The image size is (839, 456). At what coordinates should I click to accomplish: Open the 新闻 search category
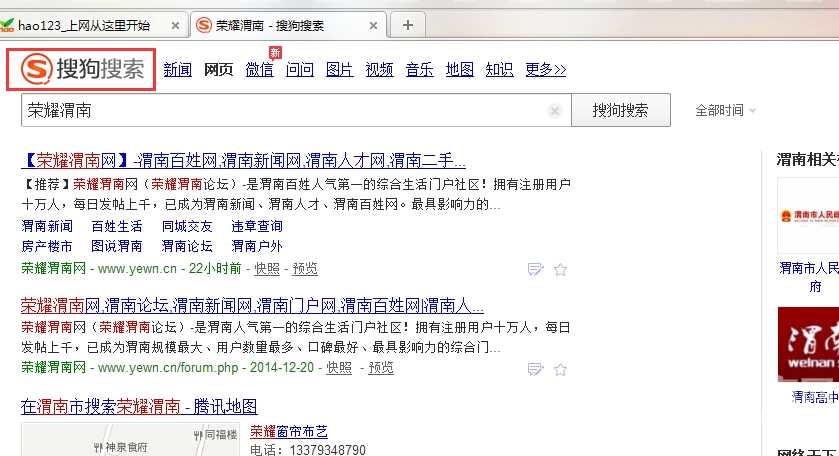click(x=177, y=69)
